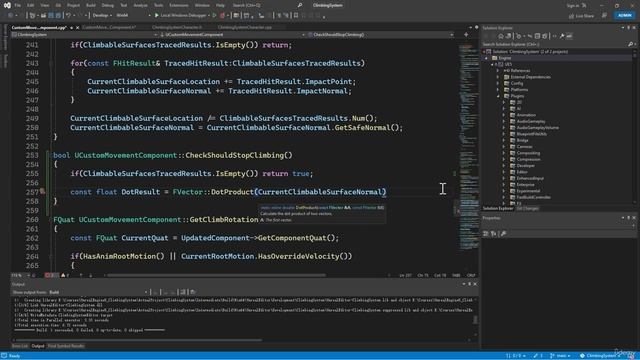The width and height of the screenshot is (640, 360).
Task: Click Start Without Debugging play outline icon
Action: click(214, 16)
